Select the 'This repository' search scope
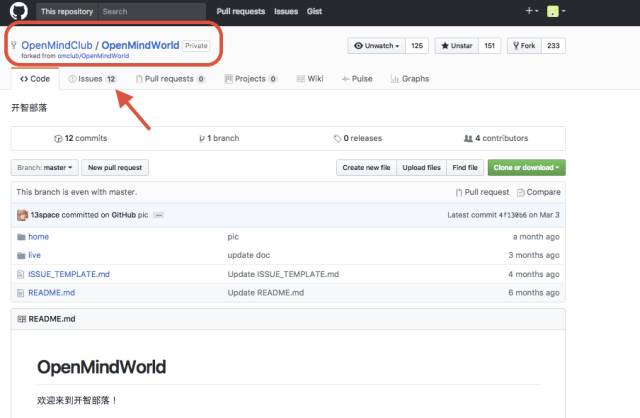The width and height of the screenshot is (640, 418). (x=67, y=11)
